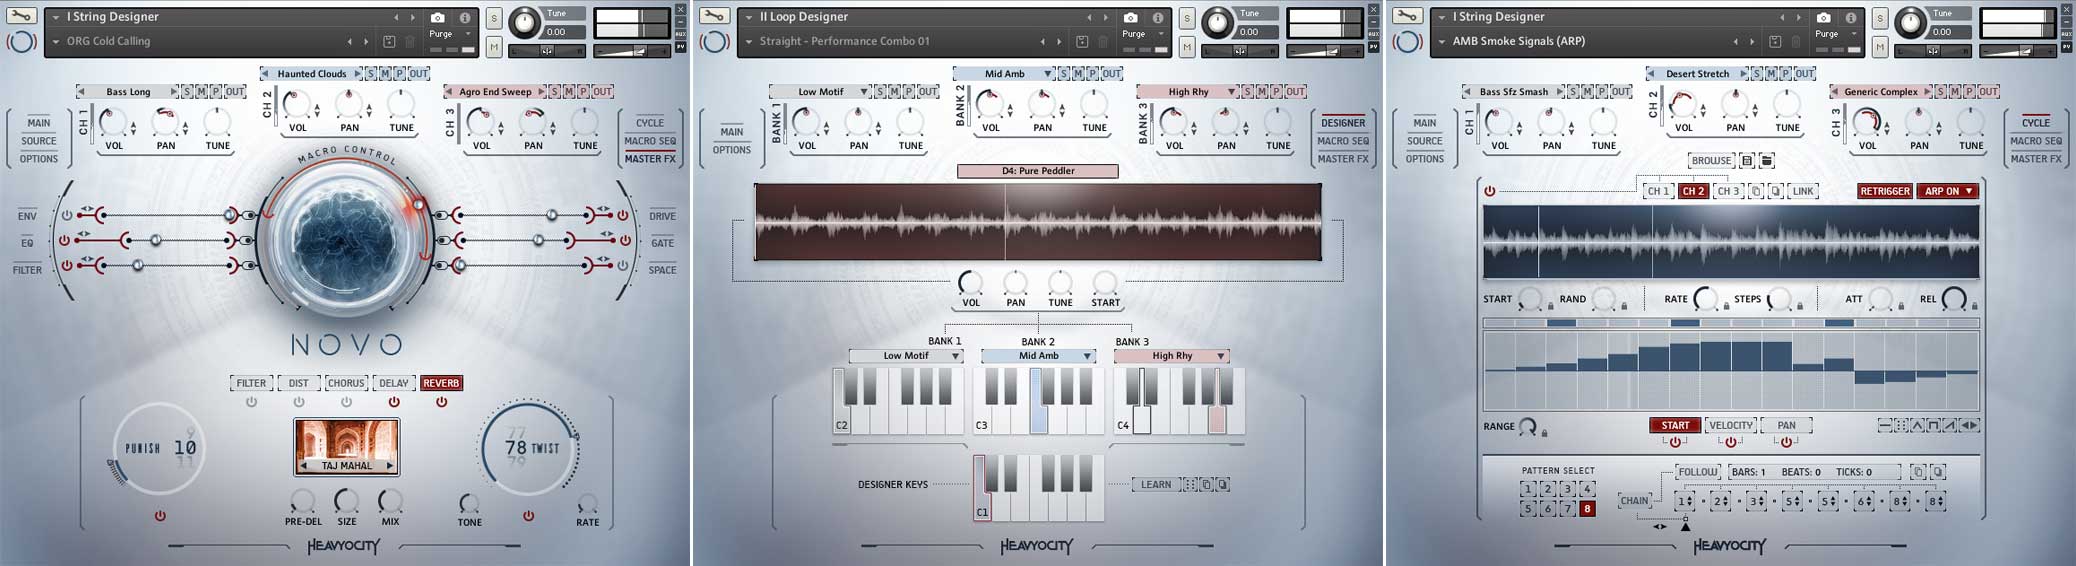2076x566 pixels.
Task: Click shift left-right arrows icon in sequencer tools
Action: coord(1968,425)
